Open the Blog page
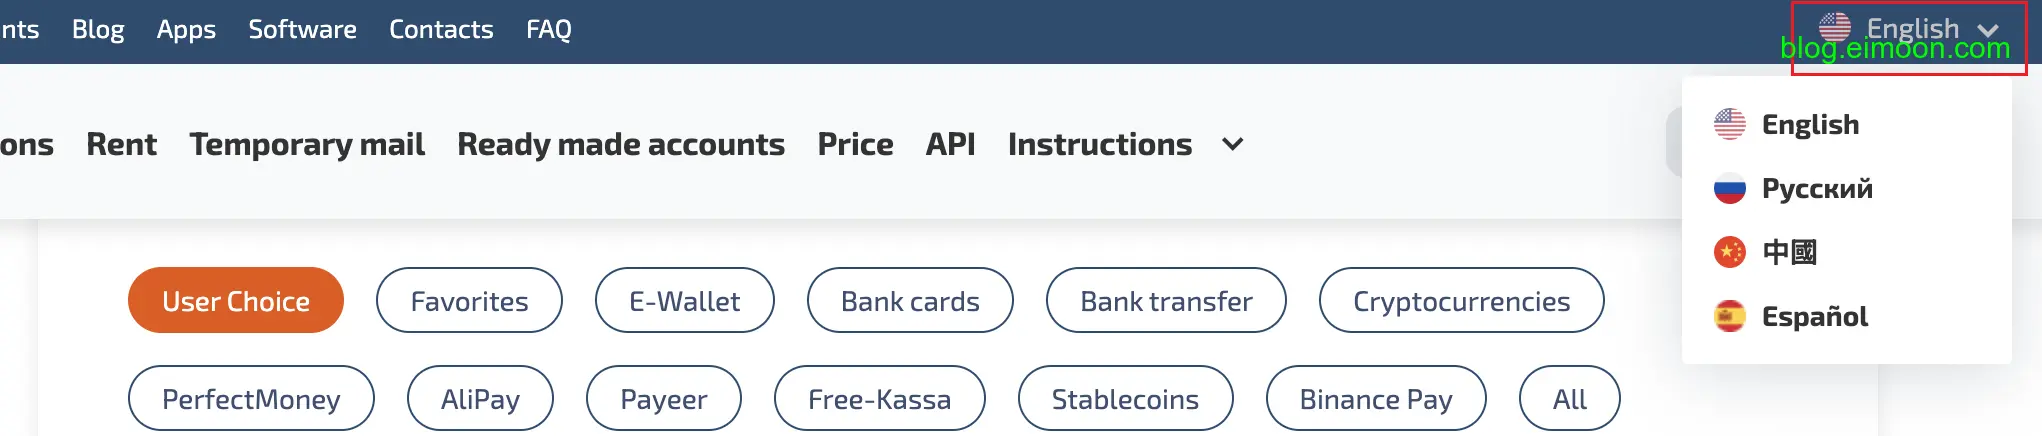This screenshot has width=2042, height=436. 98,30
